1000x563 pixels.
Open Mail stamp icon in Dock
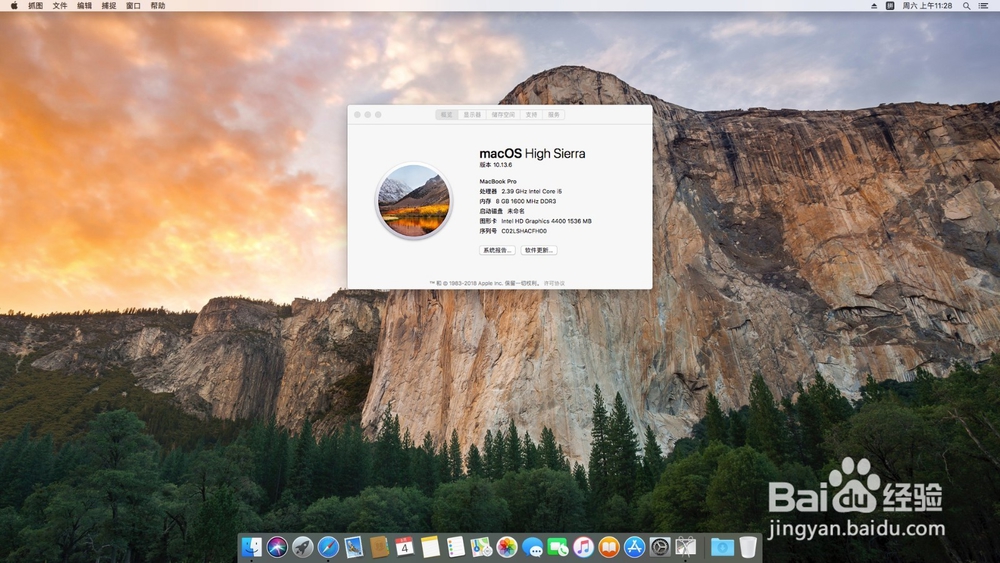pos(353,546)
